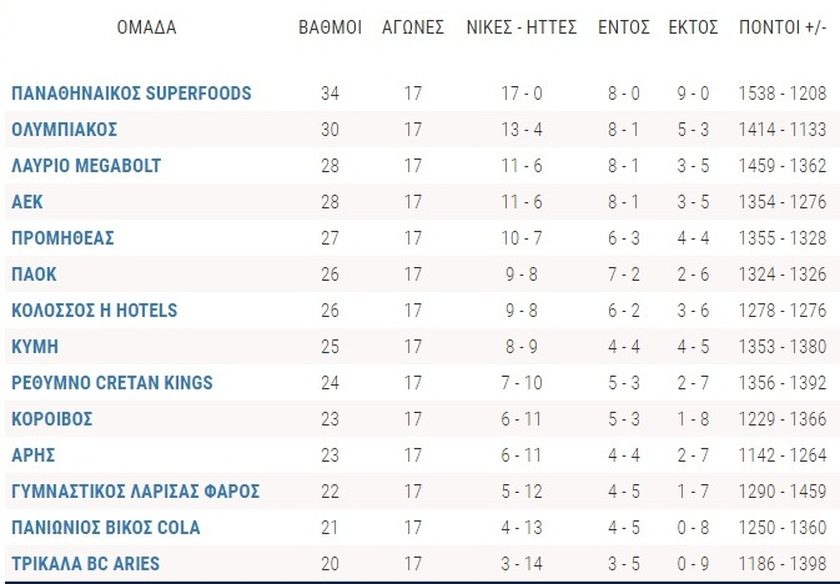Select the ΛΑΥΡΙΟ MEGABOLT team link
This screenshot has width=840, height=584.
click(x=86, y=166)
